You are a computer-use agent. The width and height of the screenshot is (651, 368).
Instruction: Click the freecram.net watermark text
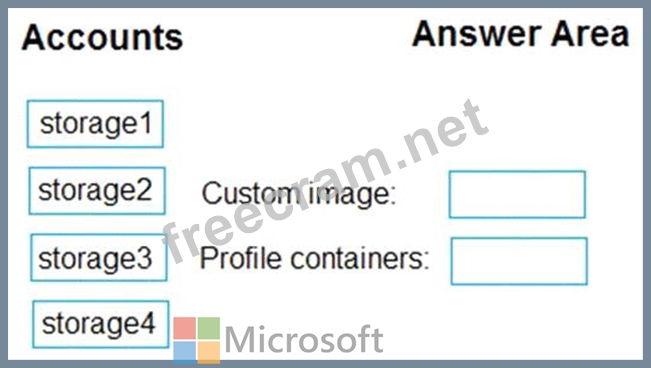(326, 181)
